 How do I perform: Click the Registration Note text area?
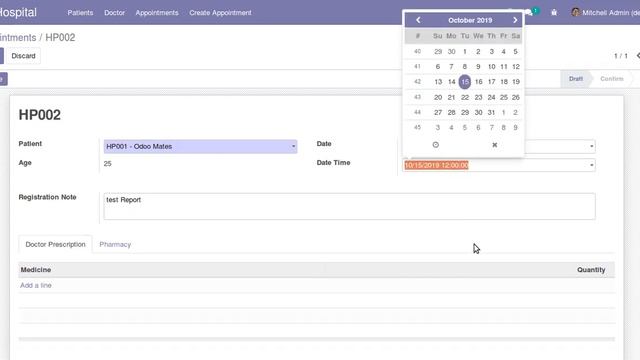pyautogui.click(x=349, y=207)
